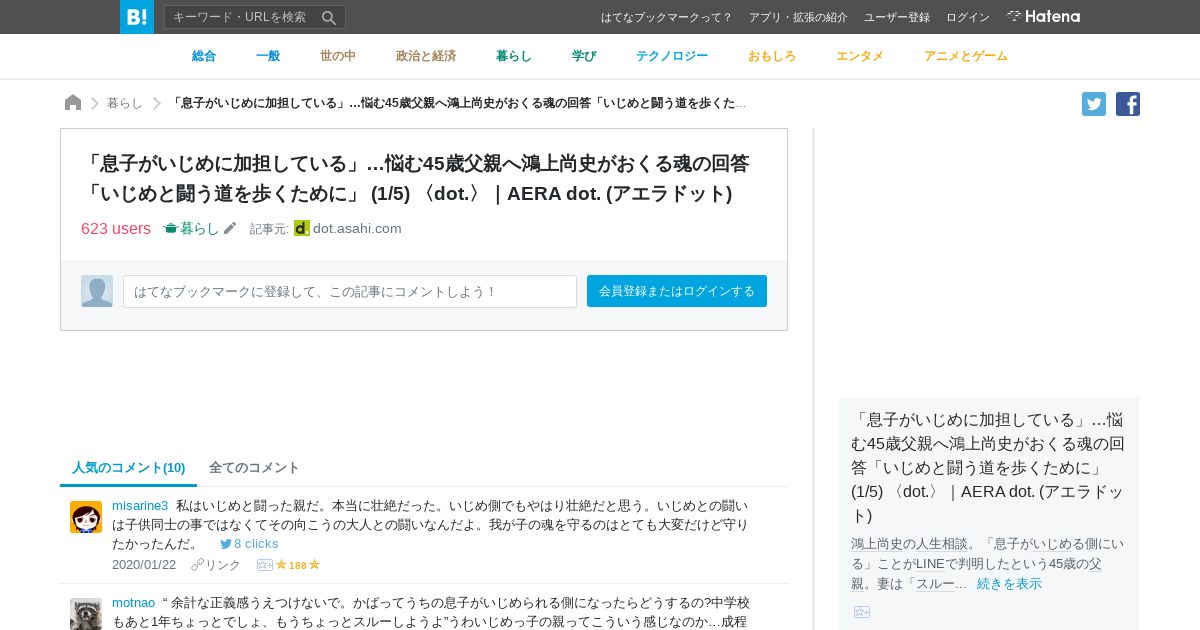Open the 暮らし category in the nav bar
The height and width of the screenshot is (630, 1200).
click(514, 56)
